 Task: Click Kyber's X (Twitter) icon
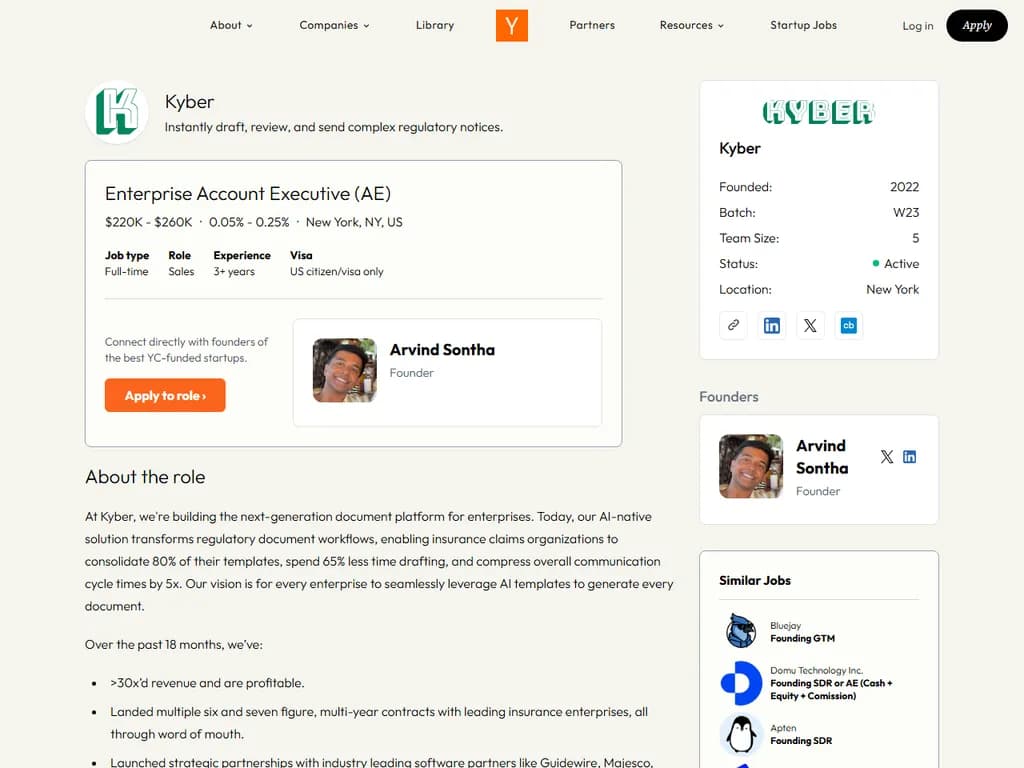(810, 325)
